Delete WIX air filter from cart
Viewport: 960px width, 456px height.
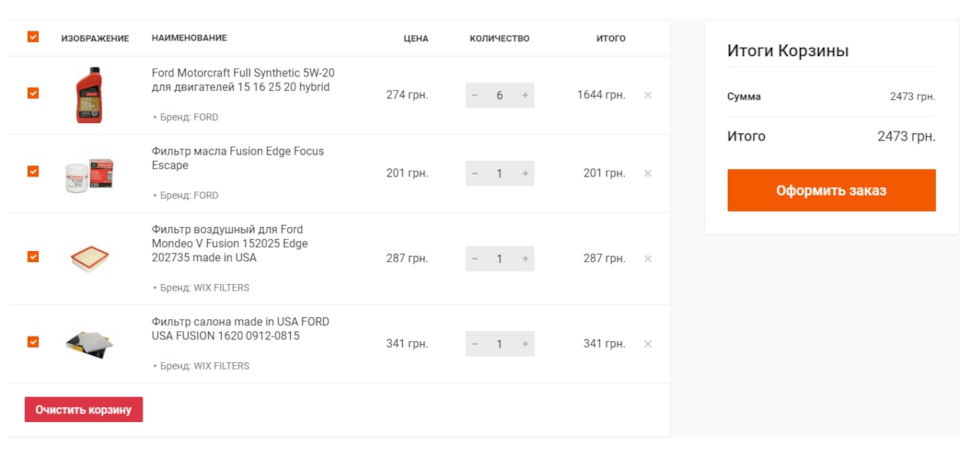coord(648,259)
